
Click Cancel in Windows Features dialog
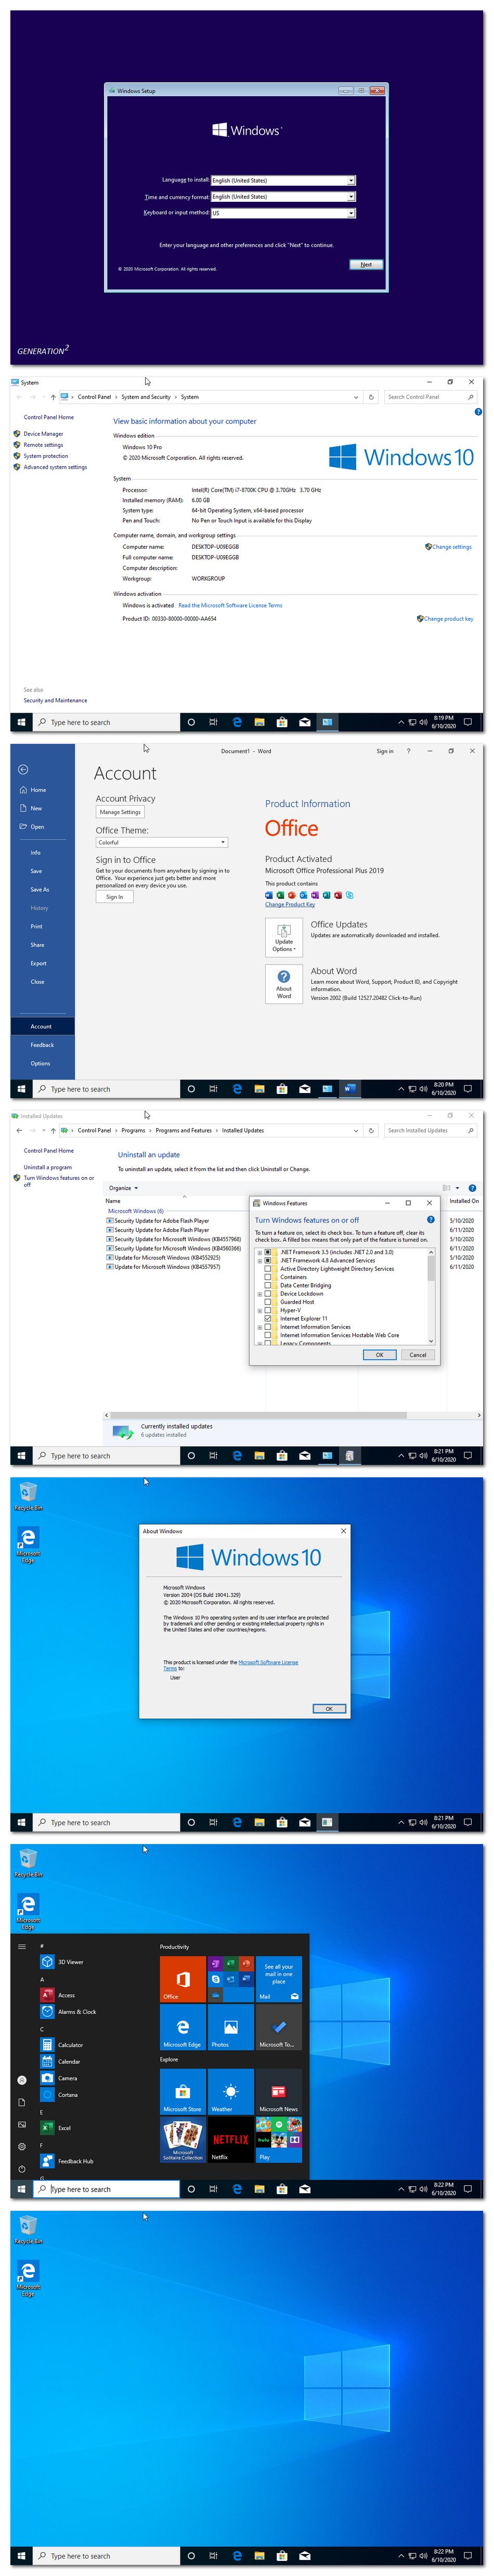[x=418, y=1355]
